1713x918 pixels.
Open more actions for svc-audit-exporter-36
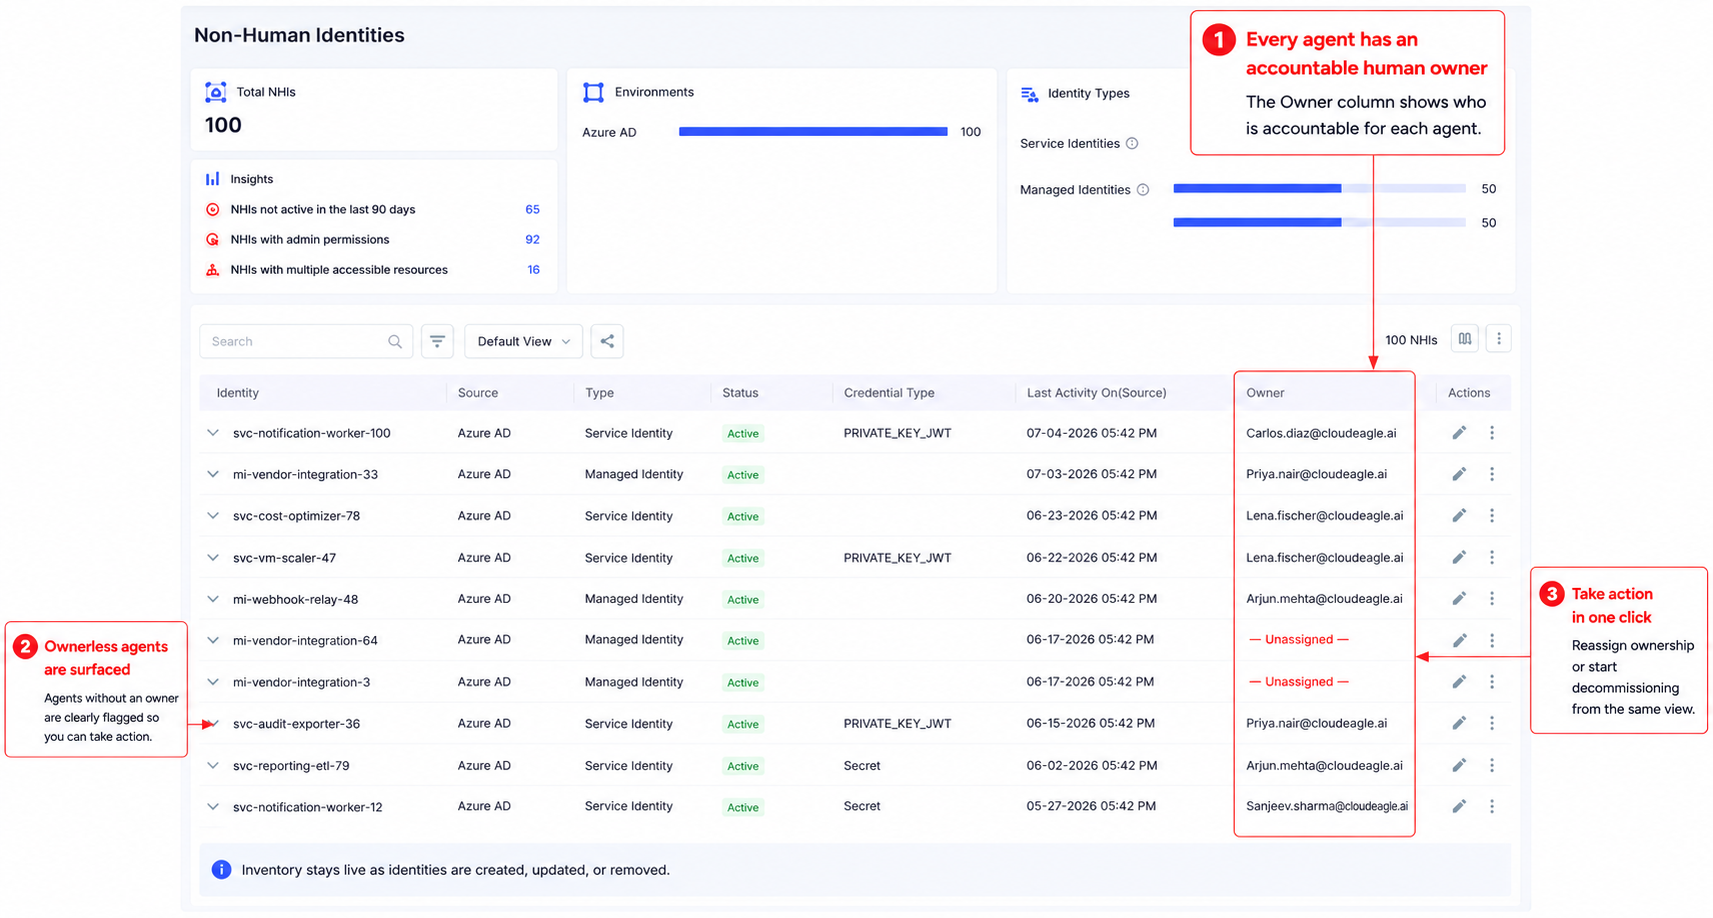click(x=1492, y=723)
